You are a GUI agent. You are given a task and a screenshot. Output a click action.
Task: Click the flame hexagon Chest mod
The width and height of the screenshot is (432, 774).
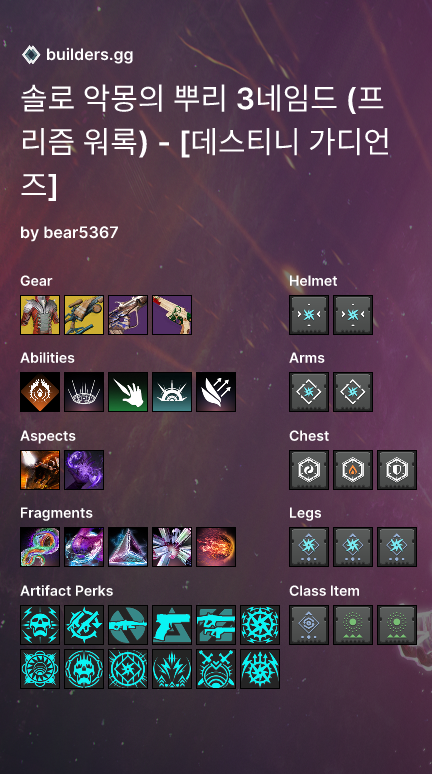coord(353,470)
